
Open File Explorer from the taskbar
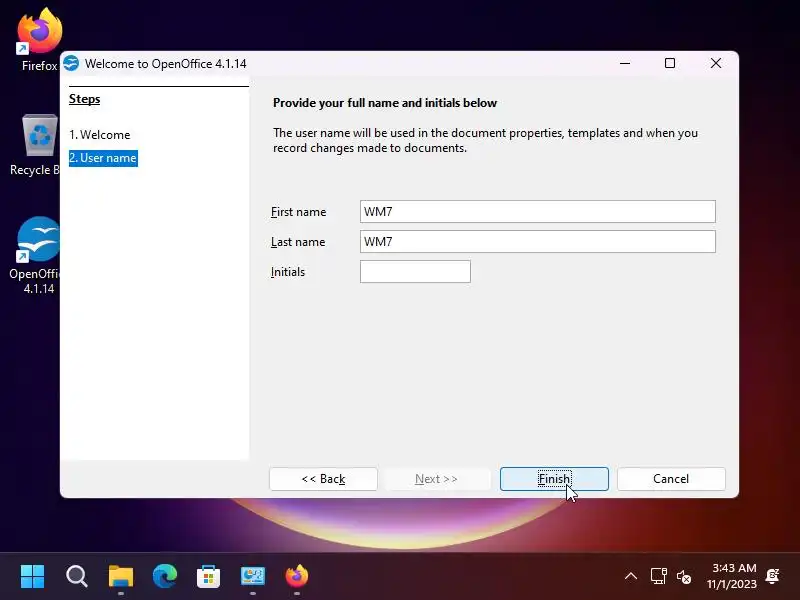tap(121, 577)
